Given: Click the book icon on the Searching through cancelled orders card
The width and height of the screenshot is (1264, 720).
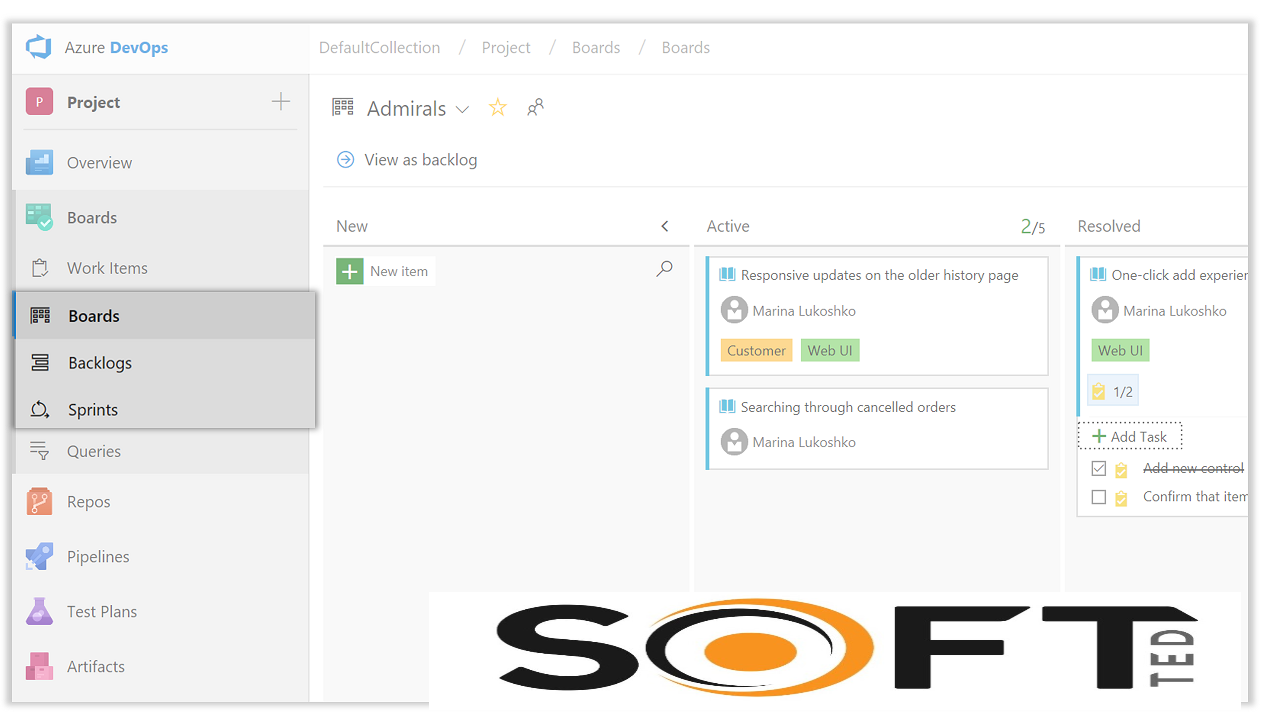Looking at the screenshot, I should click(x=727, y=406).
